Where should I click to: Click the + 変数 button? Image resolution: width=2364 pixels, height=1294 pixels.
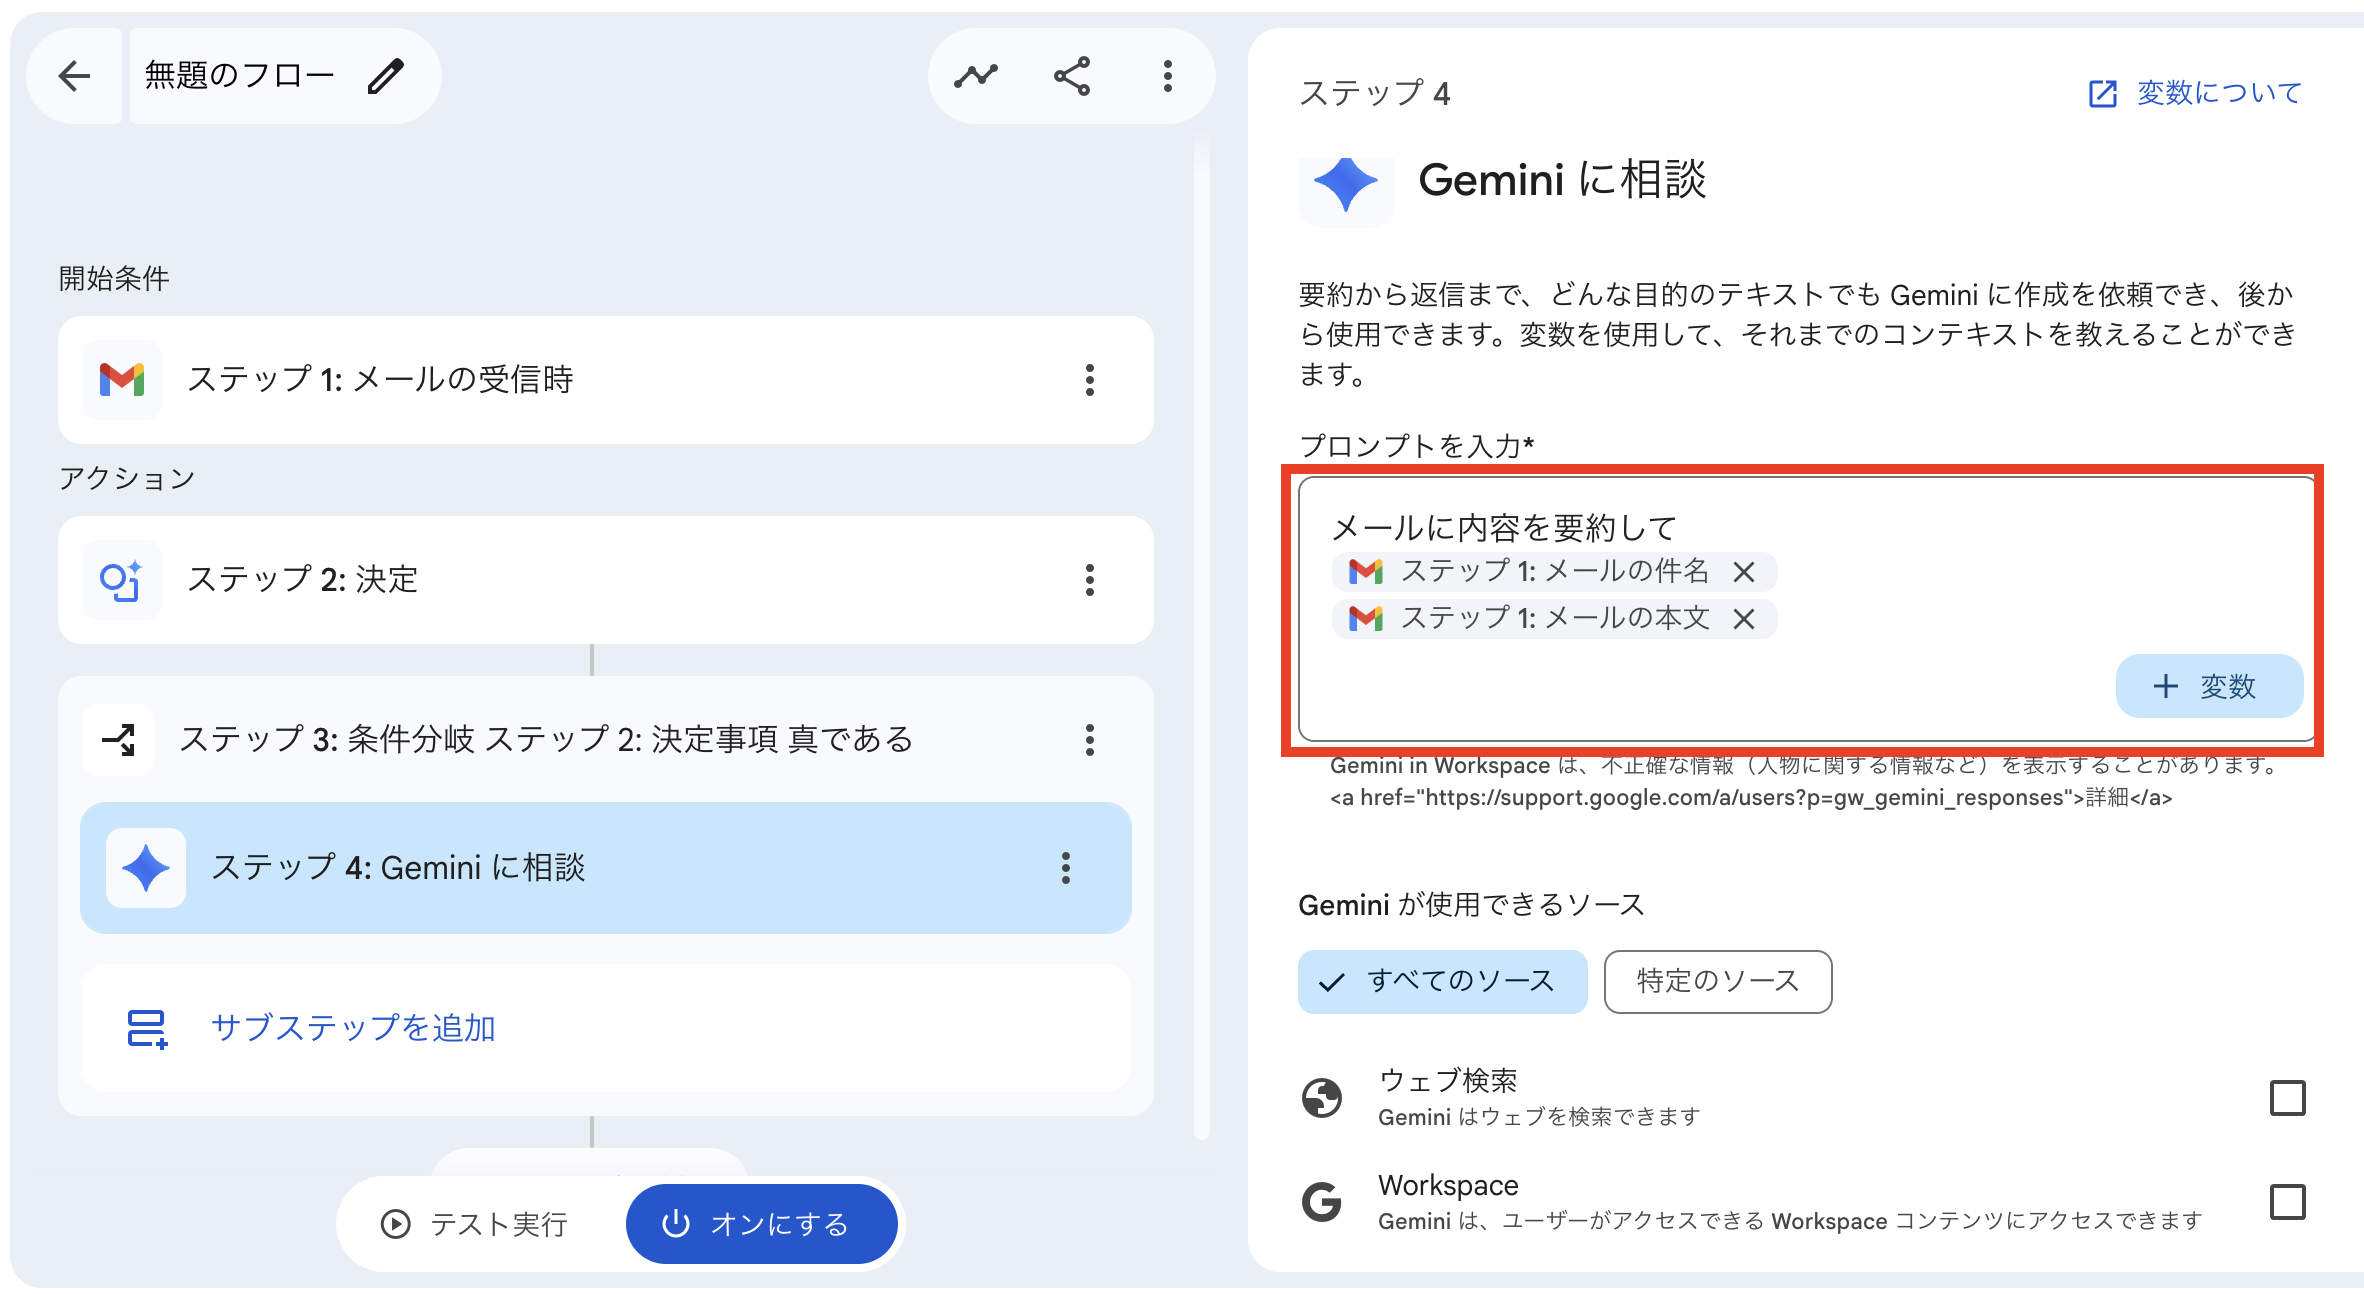click(2209, 686)
